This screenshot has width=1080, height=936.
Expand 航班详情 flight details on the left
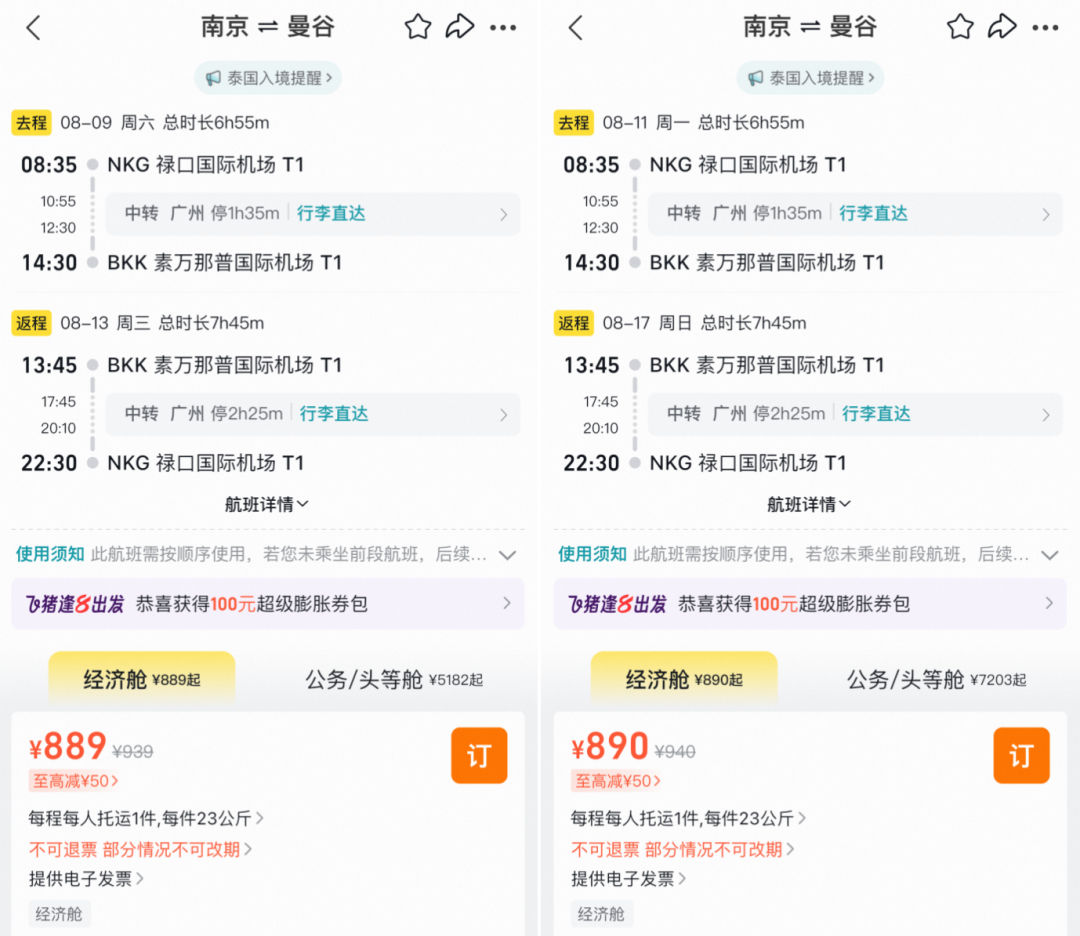(266, 504)
